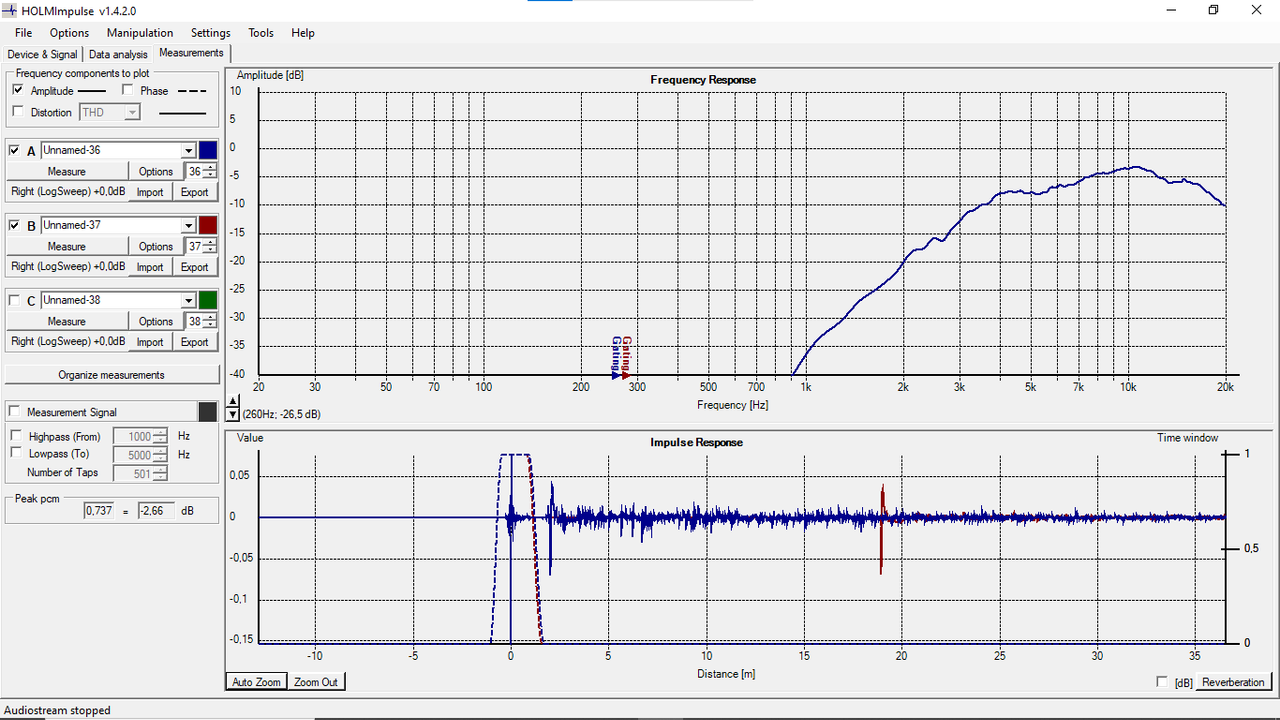Enable the Lowpass (To) checkbox
Image resolution: width=1280 pixels, height=720 pixels.
coord(16,453)
